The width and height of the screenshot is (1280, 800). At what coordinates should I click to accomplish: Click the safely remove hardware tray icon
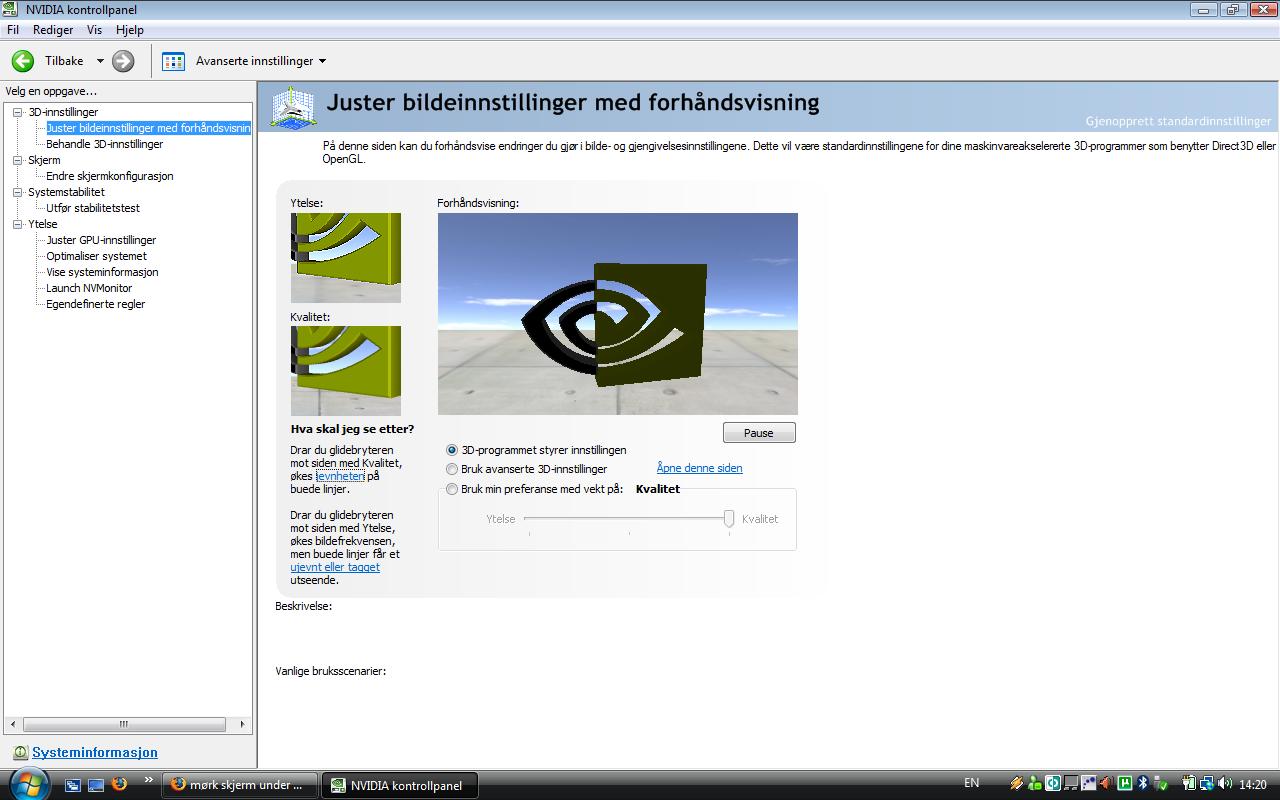pos(1161,783)
